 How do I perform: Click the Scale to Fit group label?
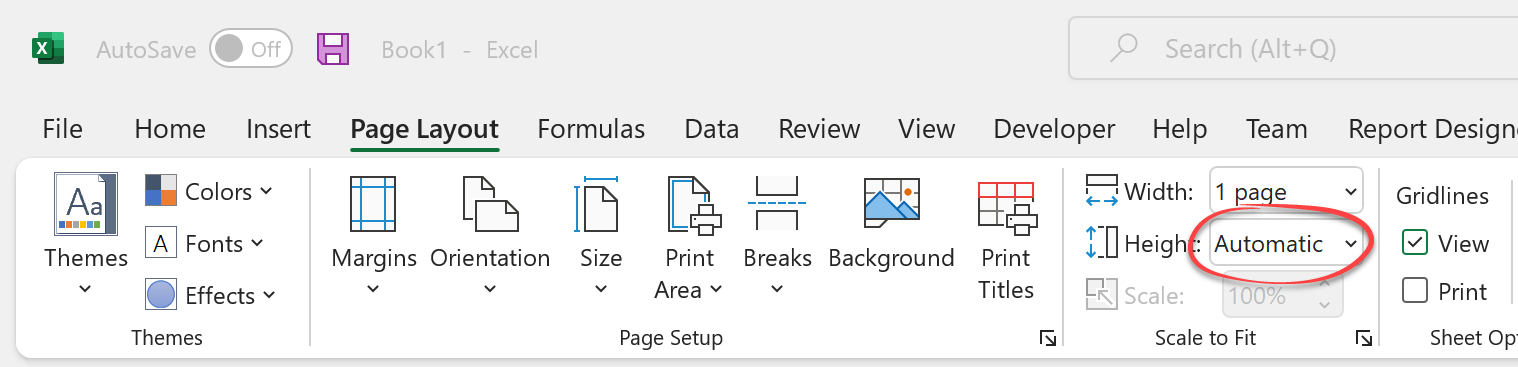pos(1206,338)
